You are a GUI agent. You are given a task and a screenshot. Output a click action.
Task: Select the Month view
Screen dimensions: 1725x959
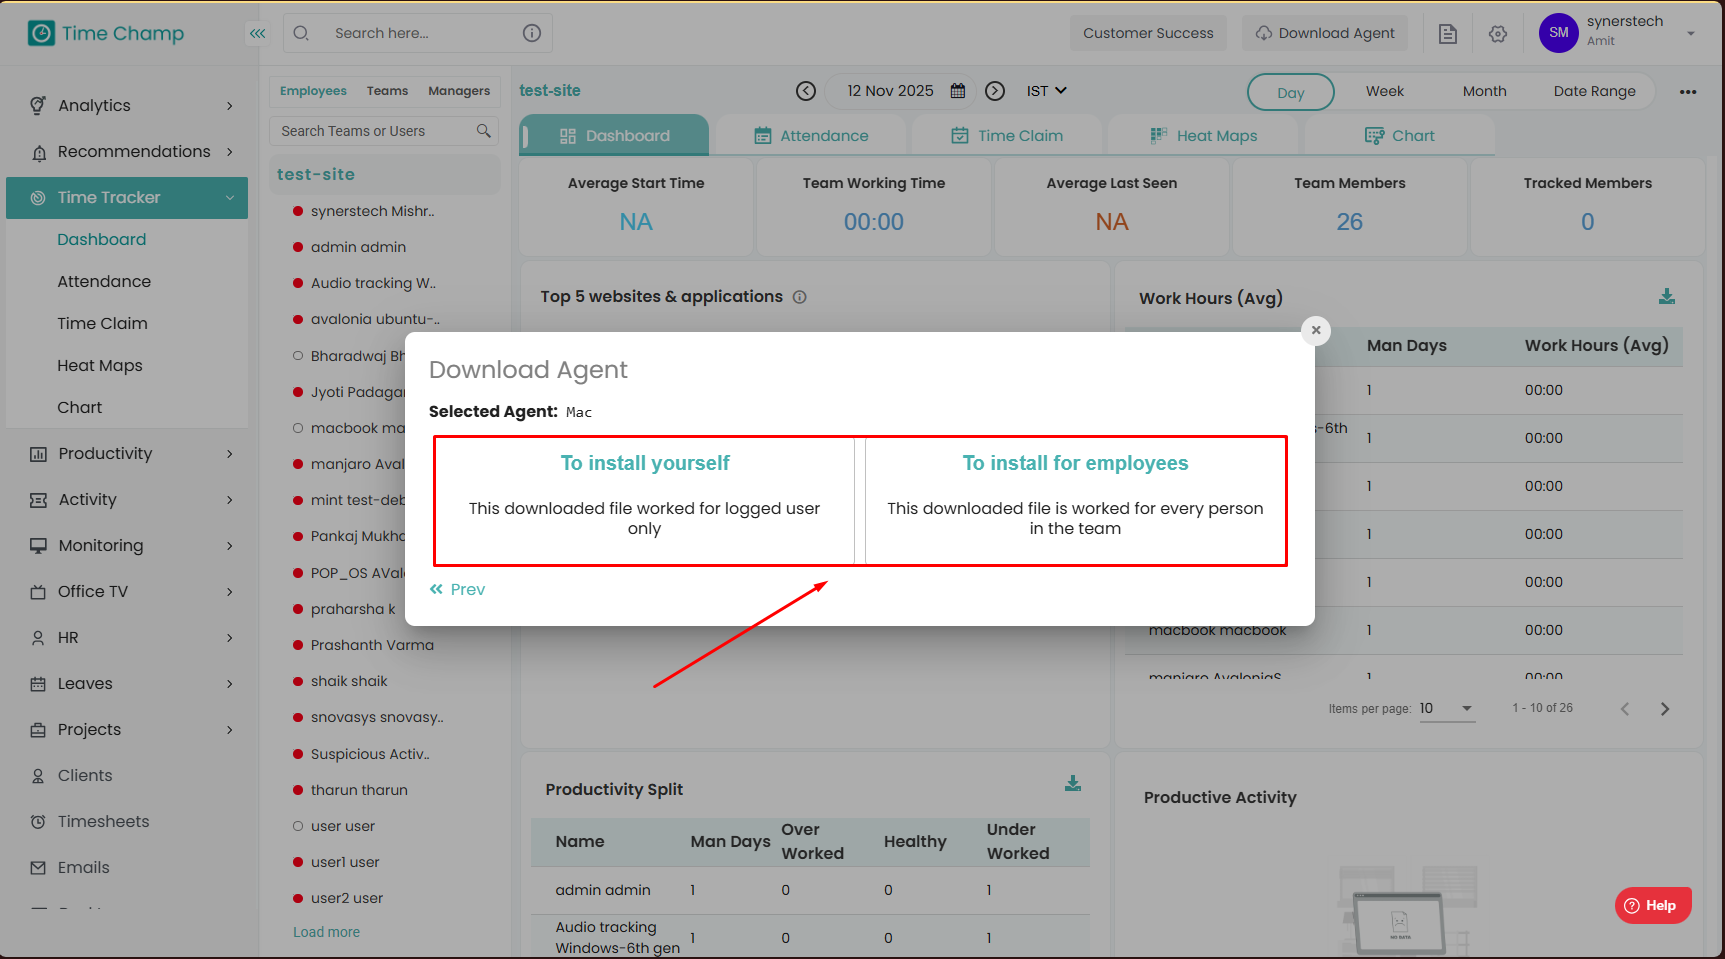pyautogui.click(x=1485, y=91)
